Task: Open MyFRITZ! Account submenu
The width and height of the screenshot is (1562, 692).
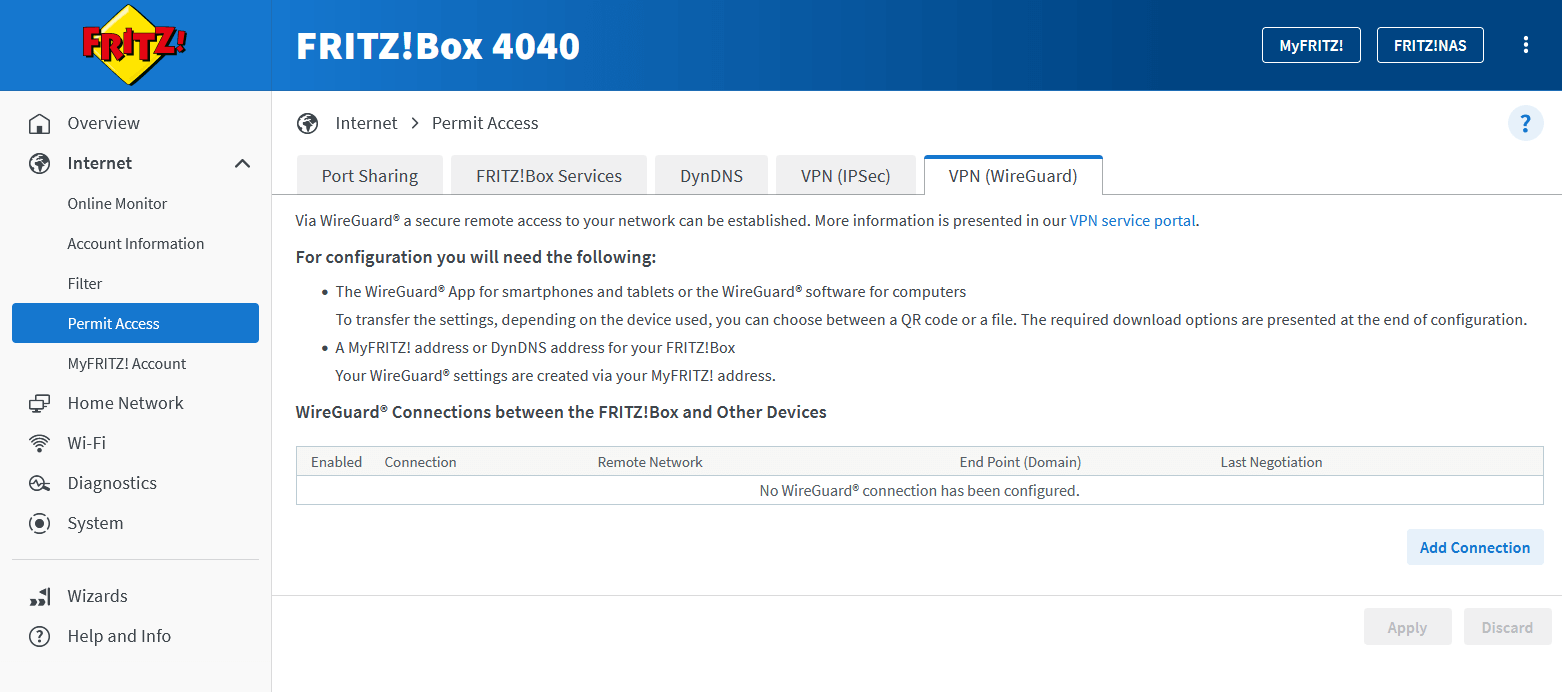Action: [127, 363]
